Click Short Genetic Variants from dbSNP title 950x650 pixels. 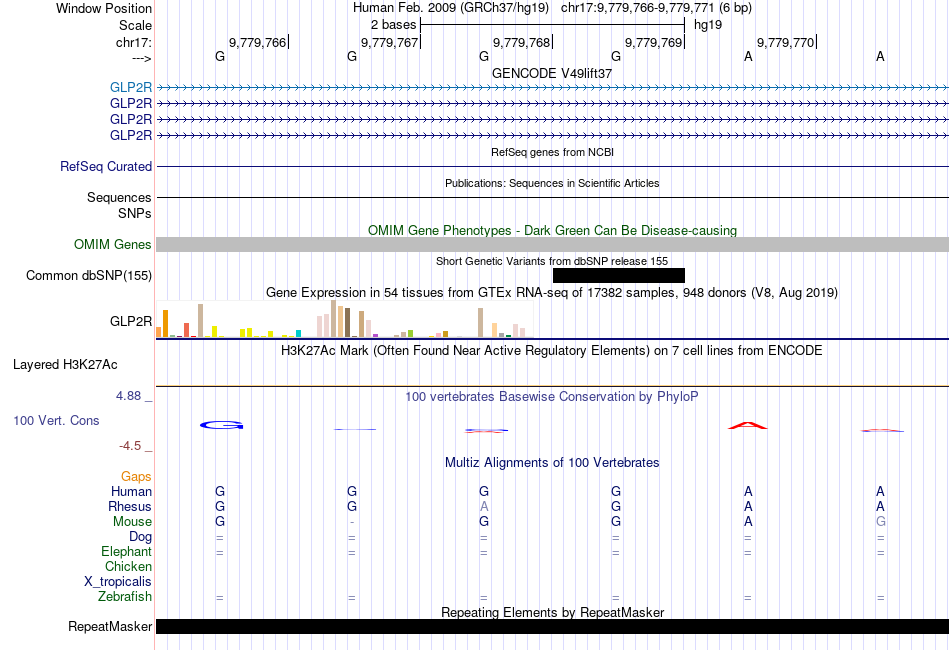pos(552,261)
